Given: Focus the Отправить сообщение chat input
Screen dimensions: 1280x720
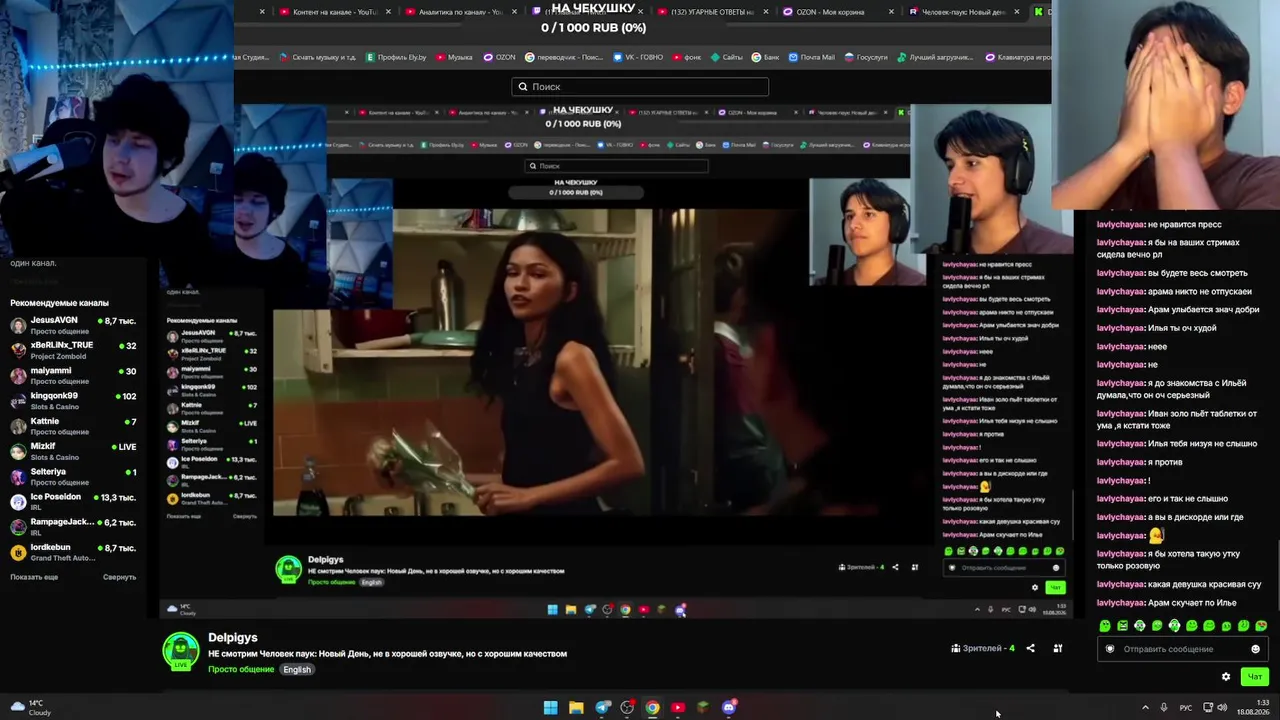Looking at the screenshot, I should tap(1181, 649).
